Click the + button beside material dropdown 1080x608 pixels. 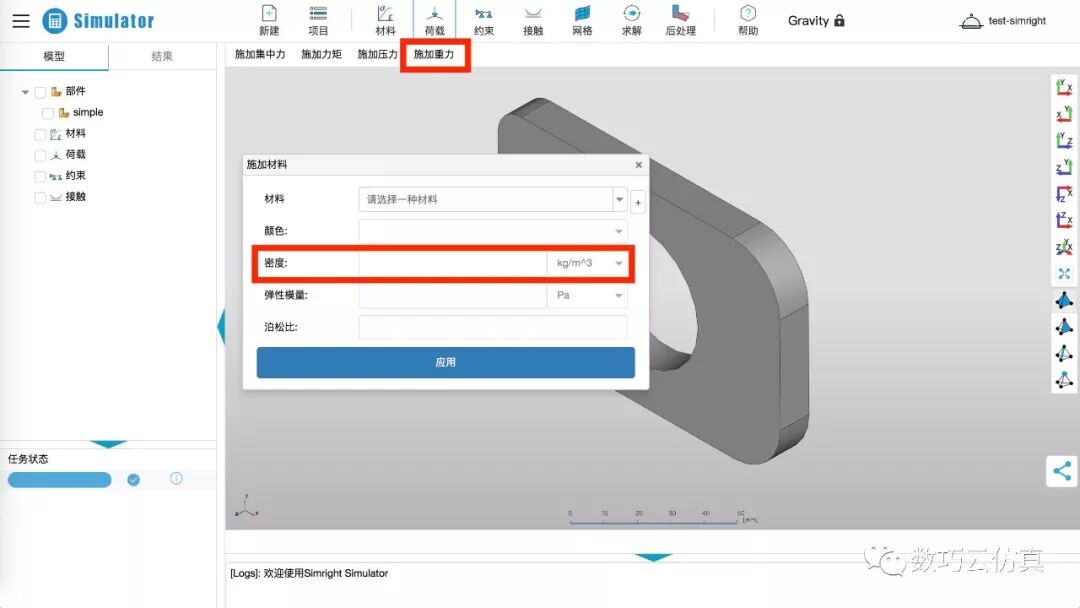[x=637, y=199]
